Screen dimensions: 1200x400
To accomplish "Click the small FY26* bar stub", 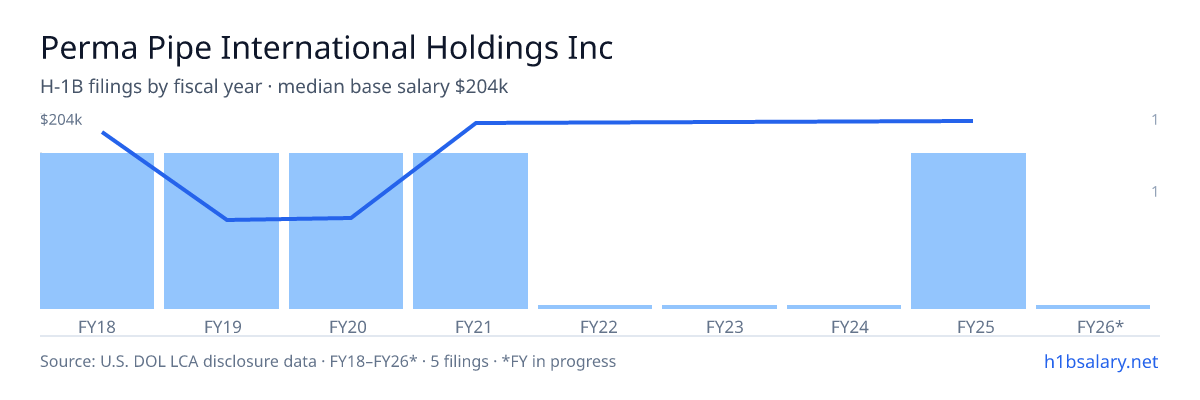I will point(1093,307).
